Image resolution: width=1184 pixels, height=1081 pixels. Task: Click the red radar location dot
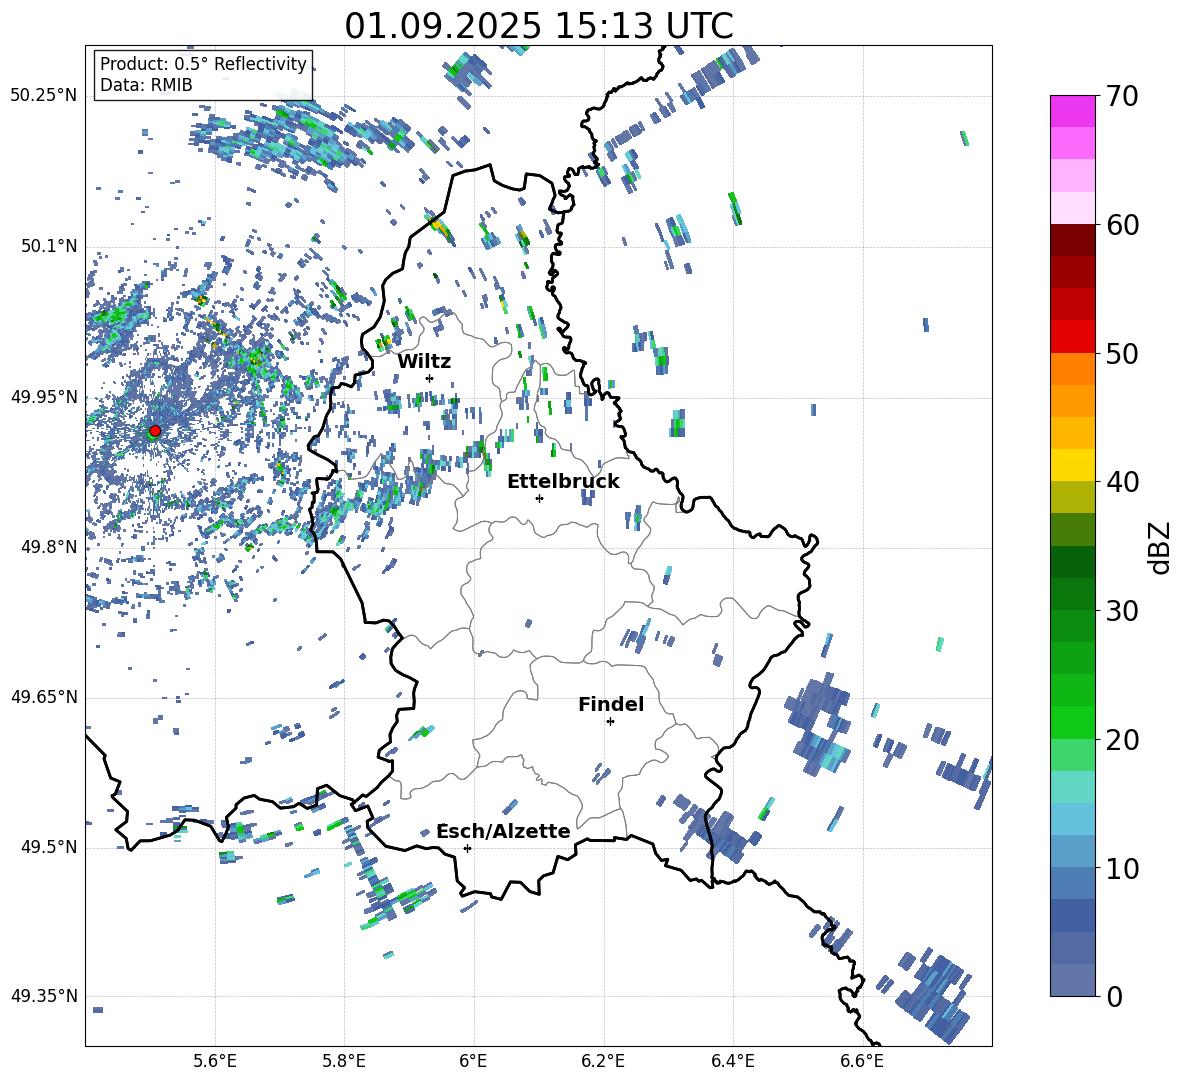(155, 431)
